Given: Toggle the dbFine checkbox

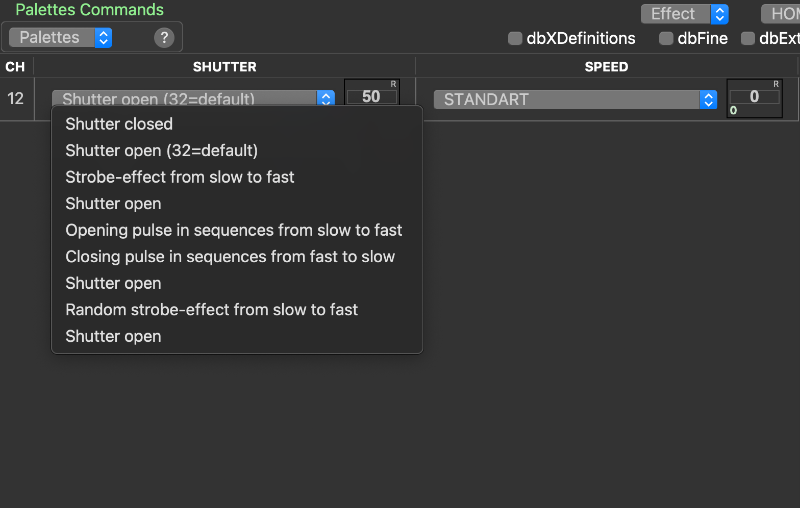Looking at the screenshot, I should click(666, 39).
